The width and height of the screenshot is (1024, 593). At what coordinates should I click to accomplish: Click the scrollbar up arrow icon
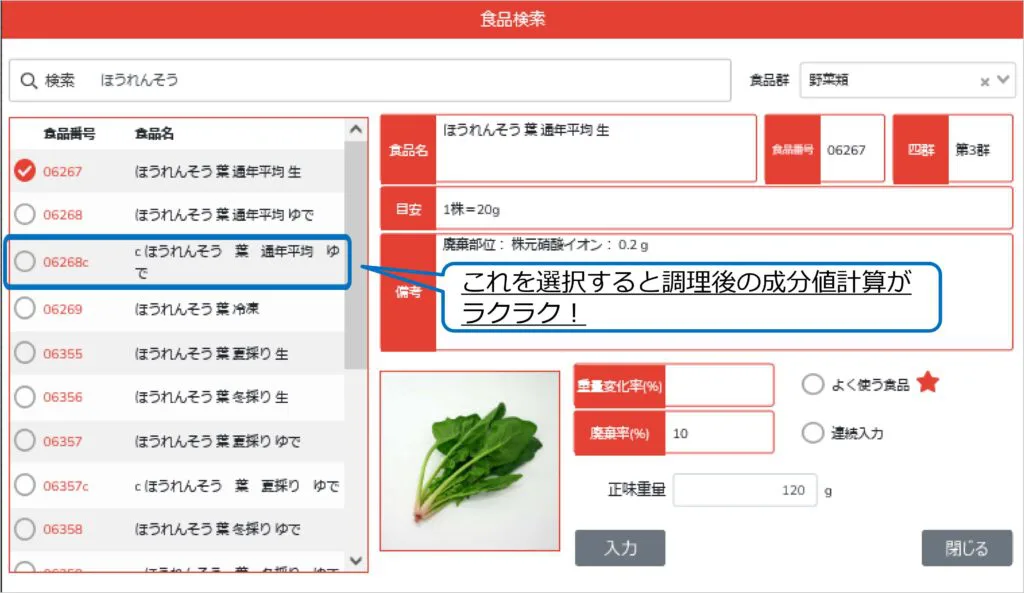pyautogui.click(x=355, y=128)
